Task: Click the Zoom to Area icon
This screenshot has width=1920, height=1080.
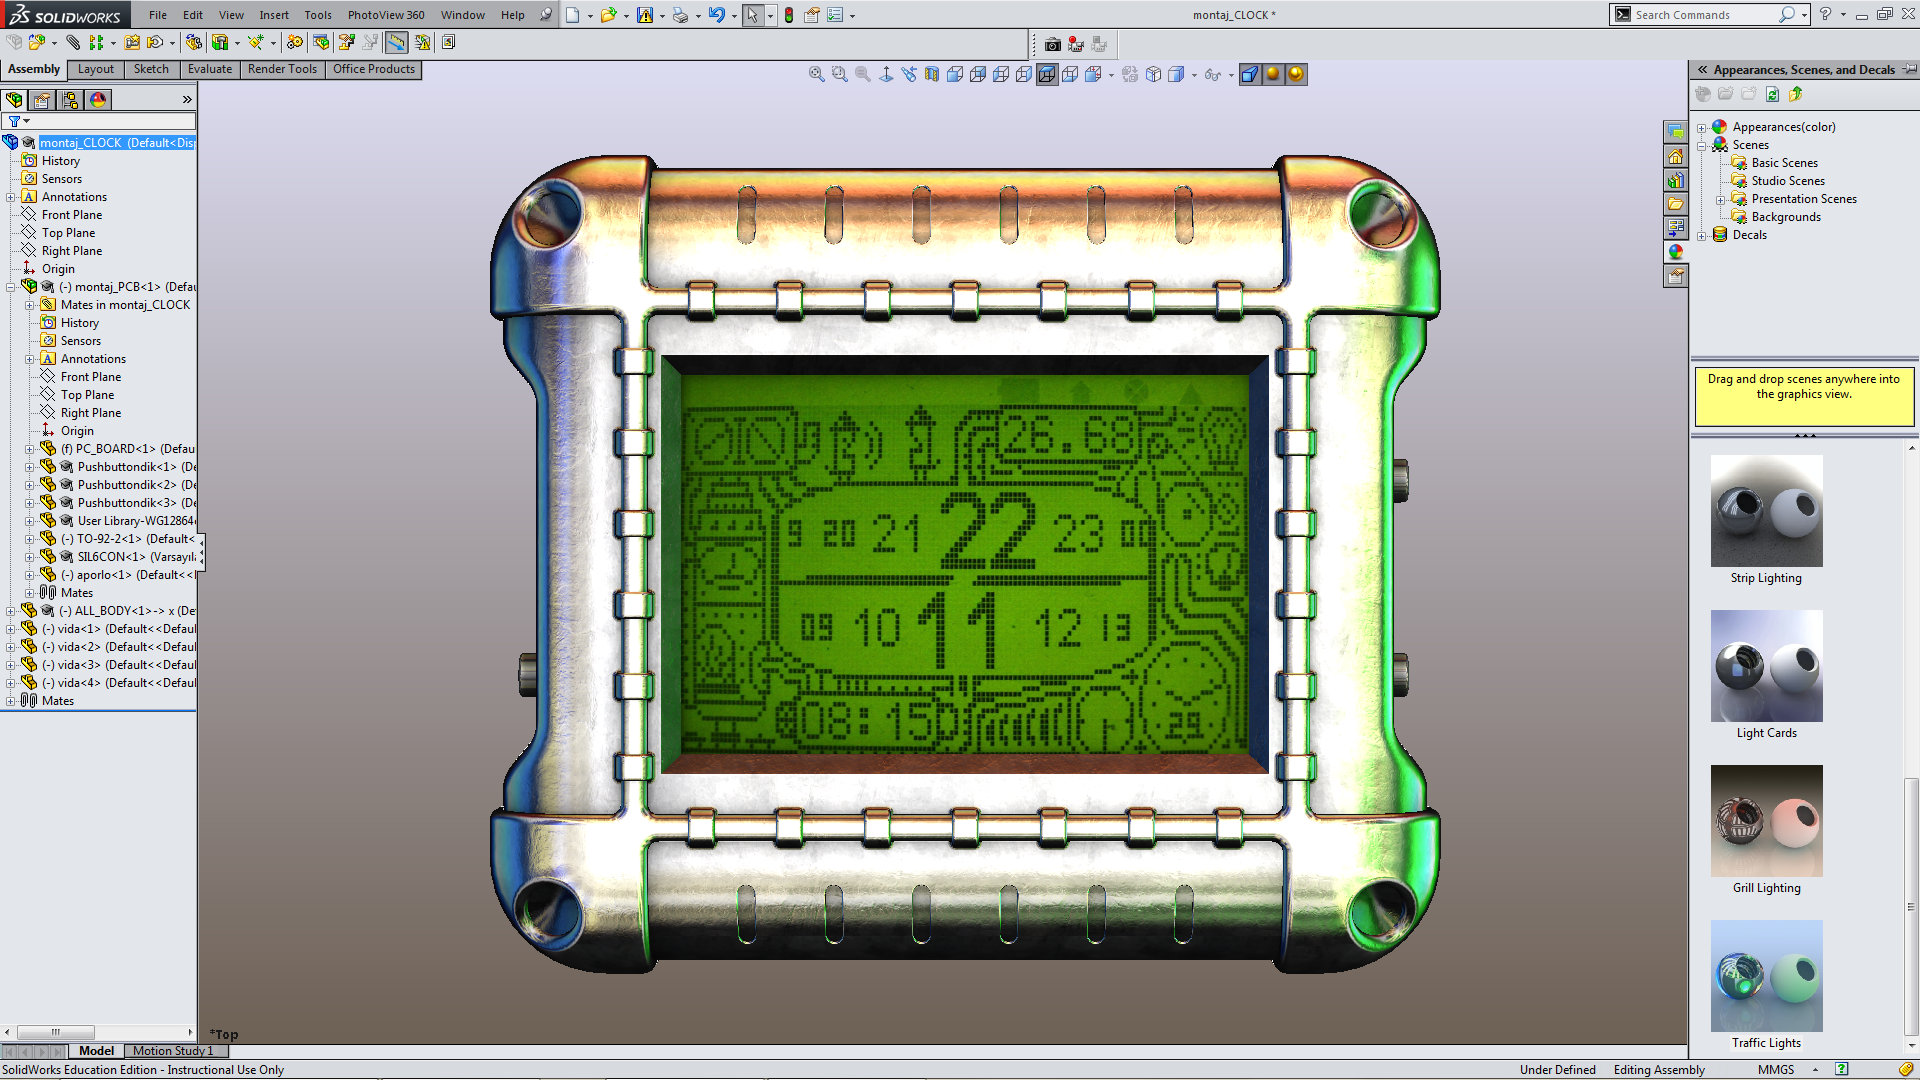Action: tap(839, 74)
